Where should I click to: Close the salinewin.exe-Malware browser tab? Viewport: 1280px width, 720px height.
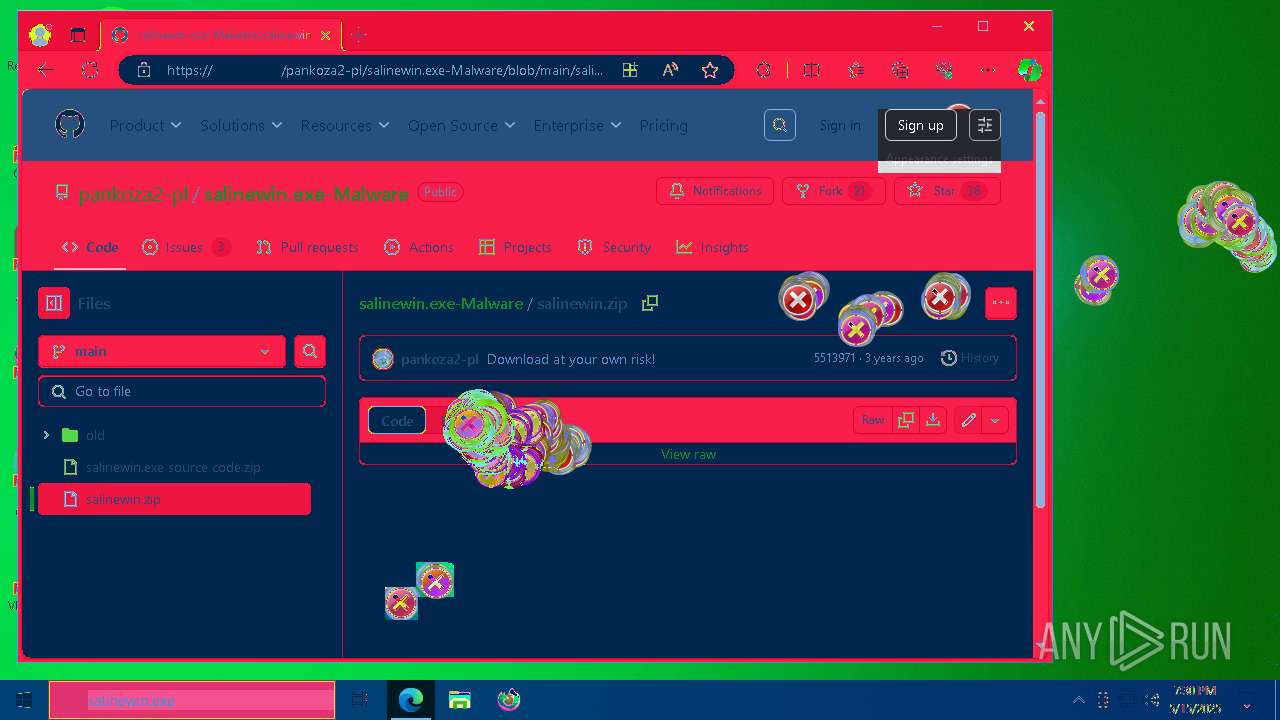[325, 35]
